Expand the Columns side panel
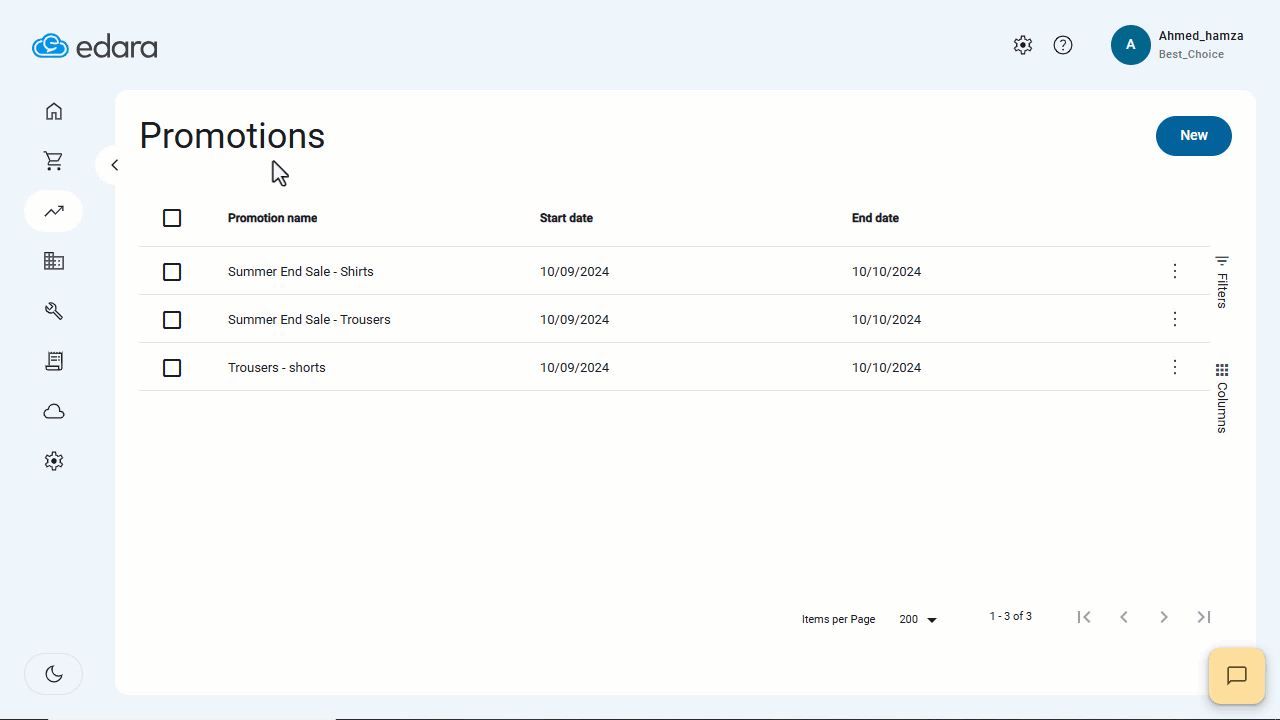 (x=1222, y=398)
